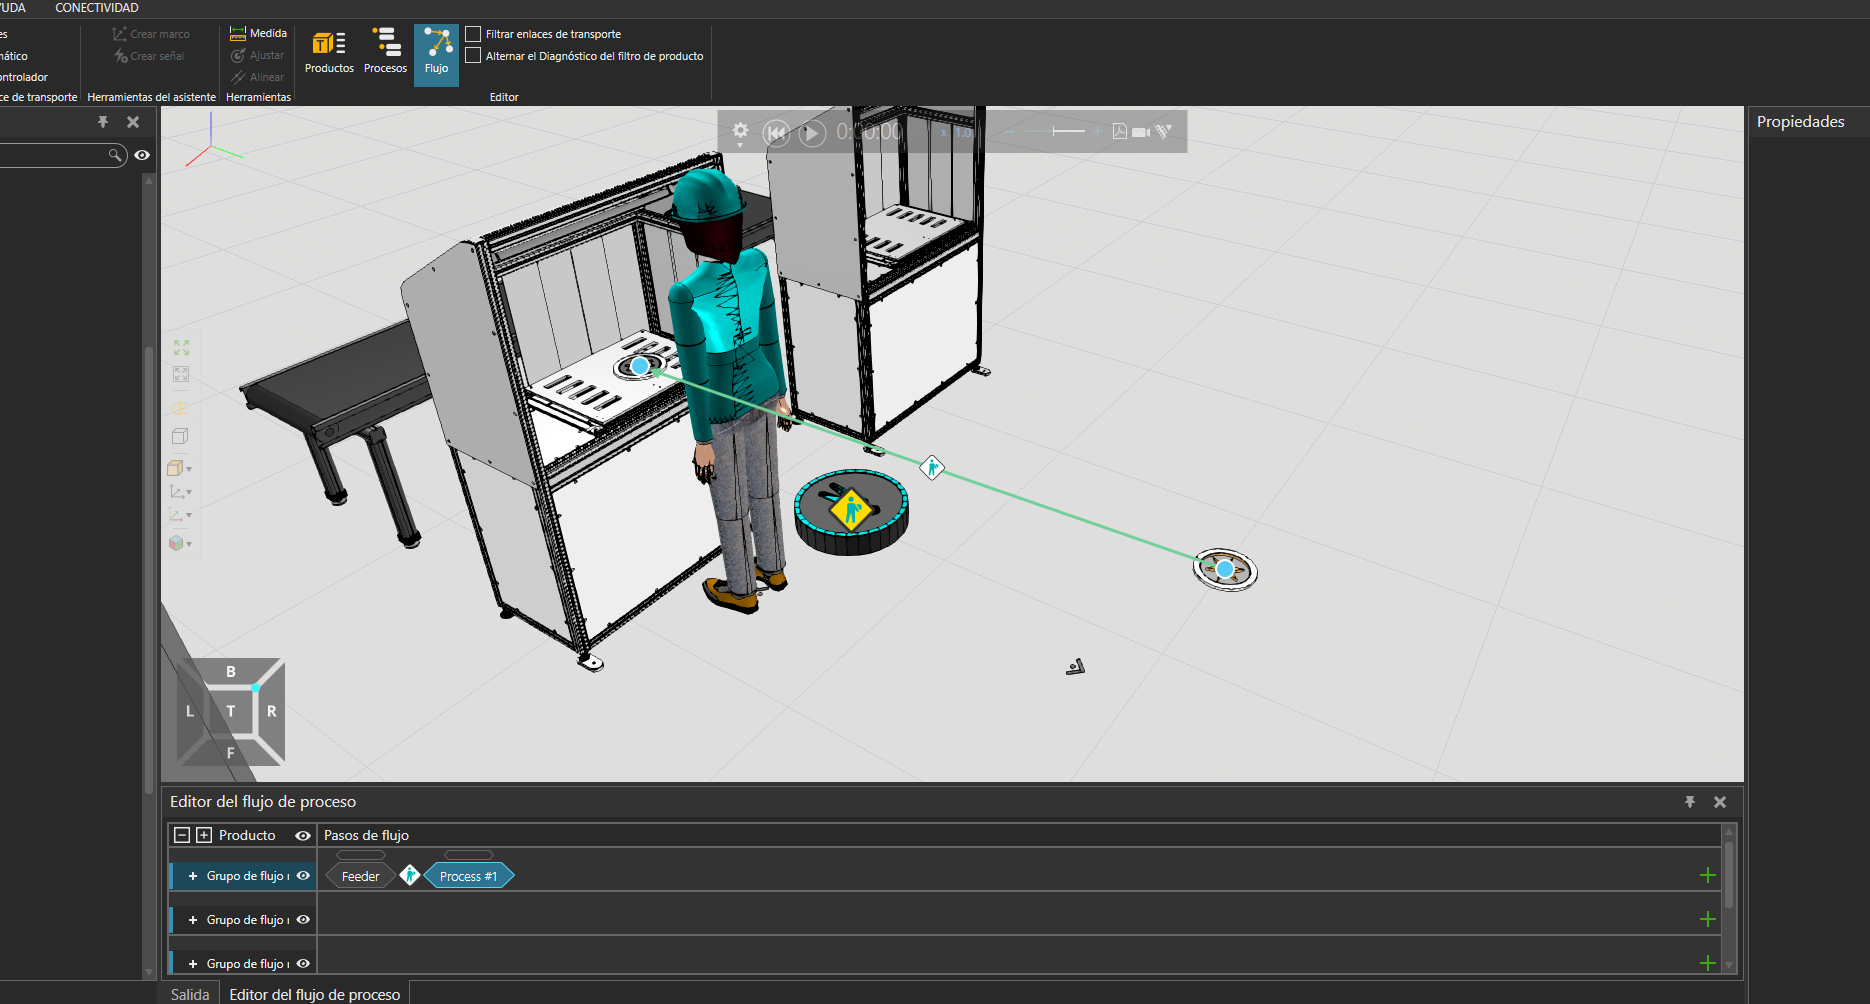
Task: Open the Procesos editor
Action: tap(385, 52)
